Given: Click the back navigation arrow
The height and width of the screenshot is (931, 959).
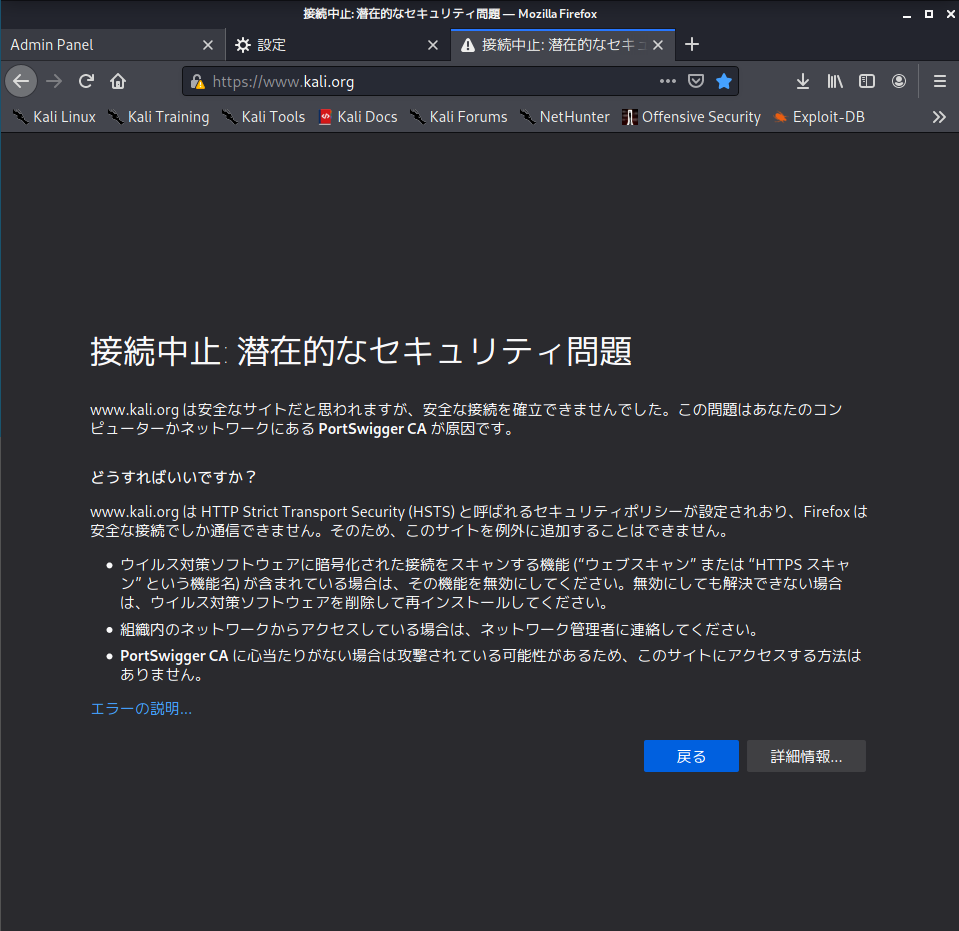Looking at the screenshot, I should click(x=21, y=81).
